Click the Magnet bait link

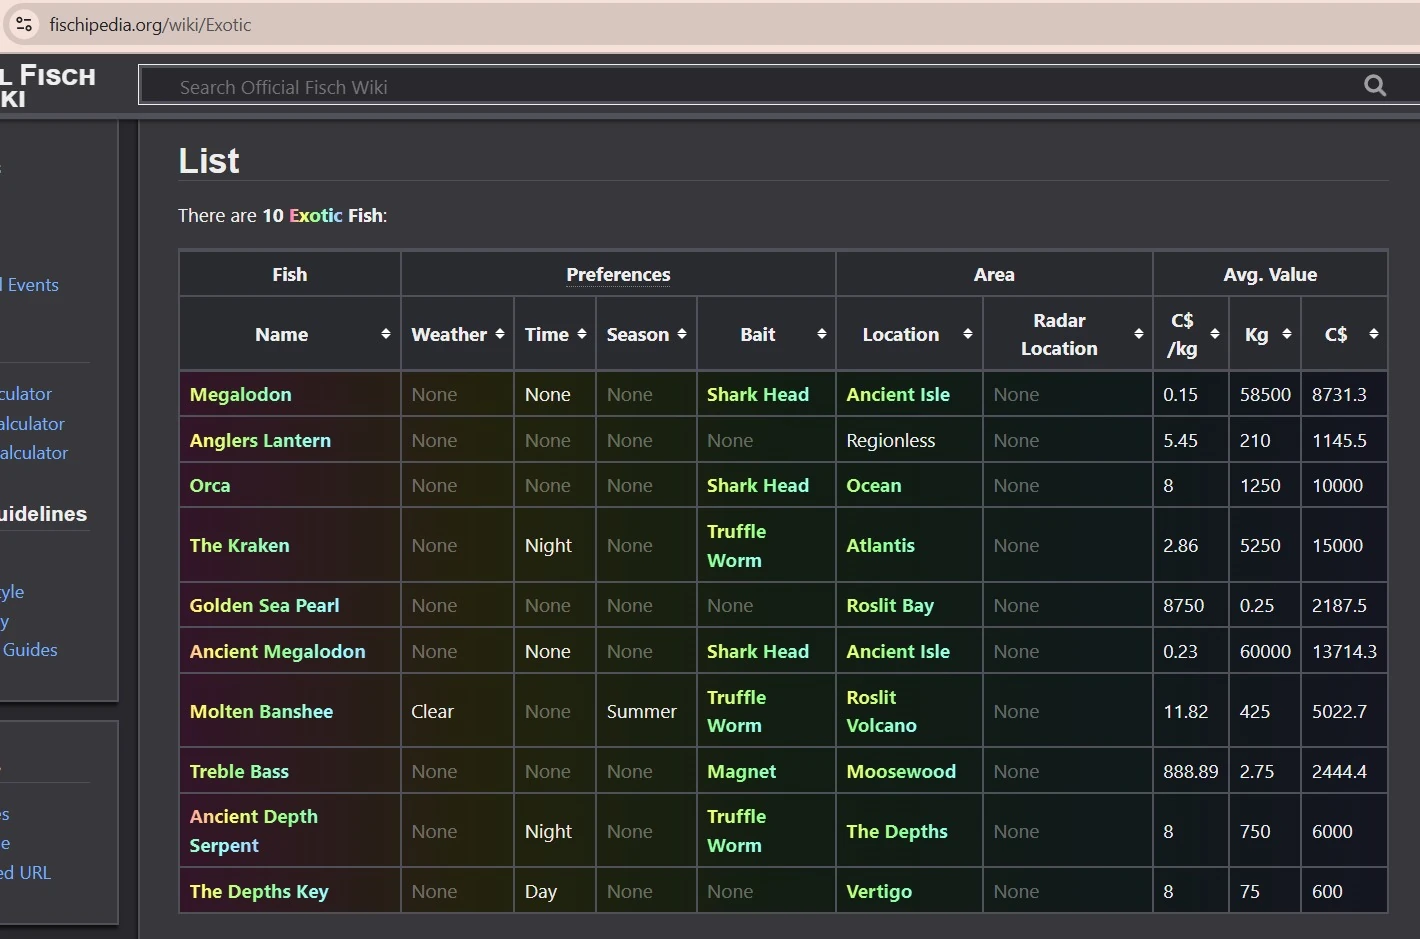coord(741,771)
